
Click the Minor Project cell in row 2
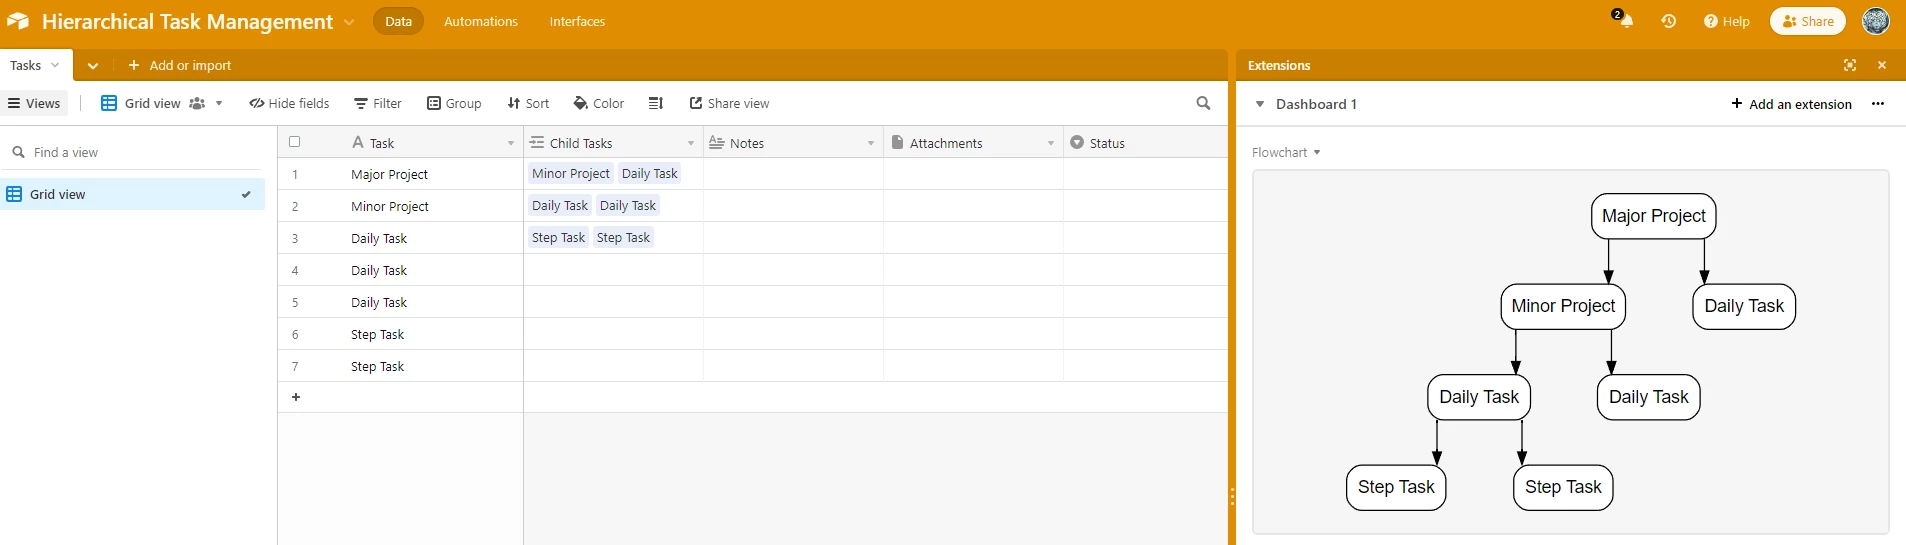point(400,206)
